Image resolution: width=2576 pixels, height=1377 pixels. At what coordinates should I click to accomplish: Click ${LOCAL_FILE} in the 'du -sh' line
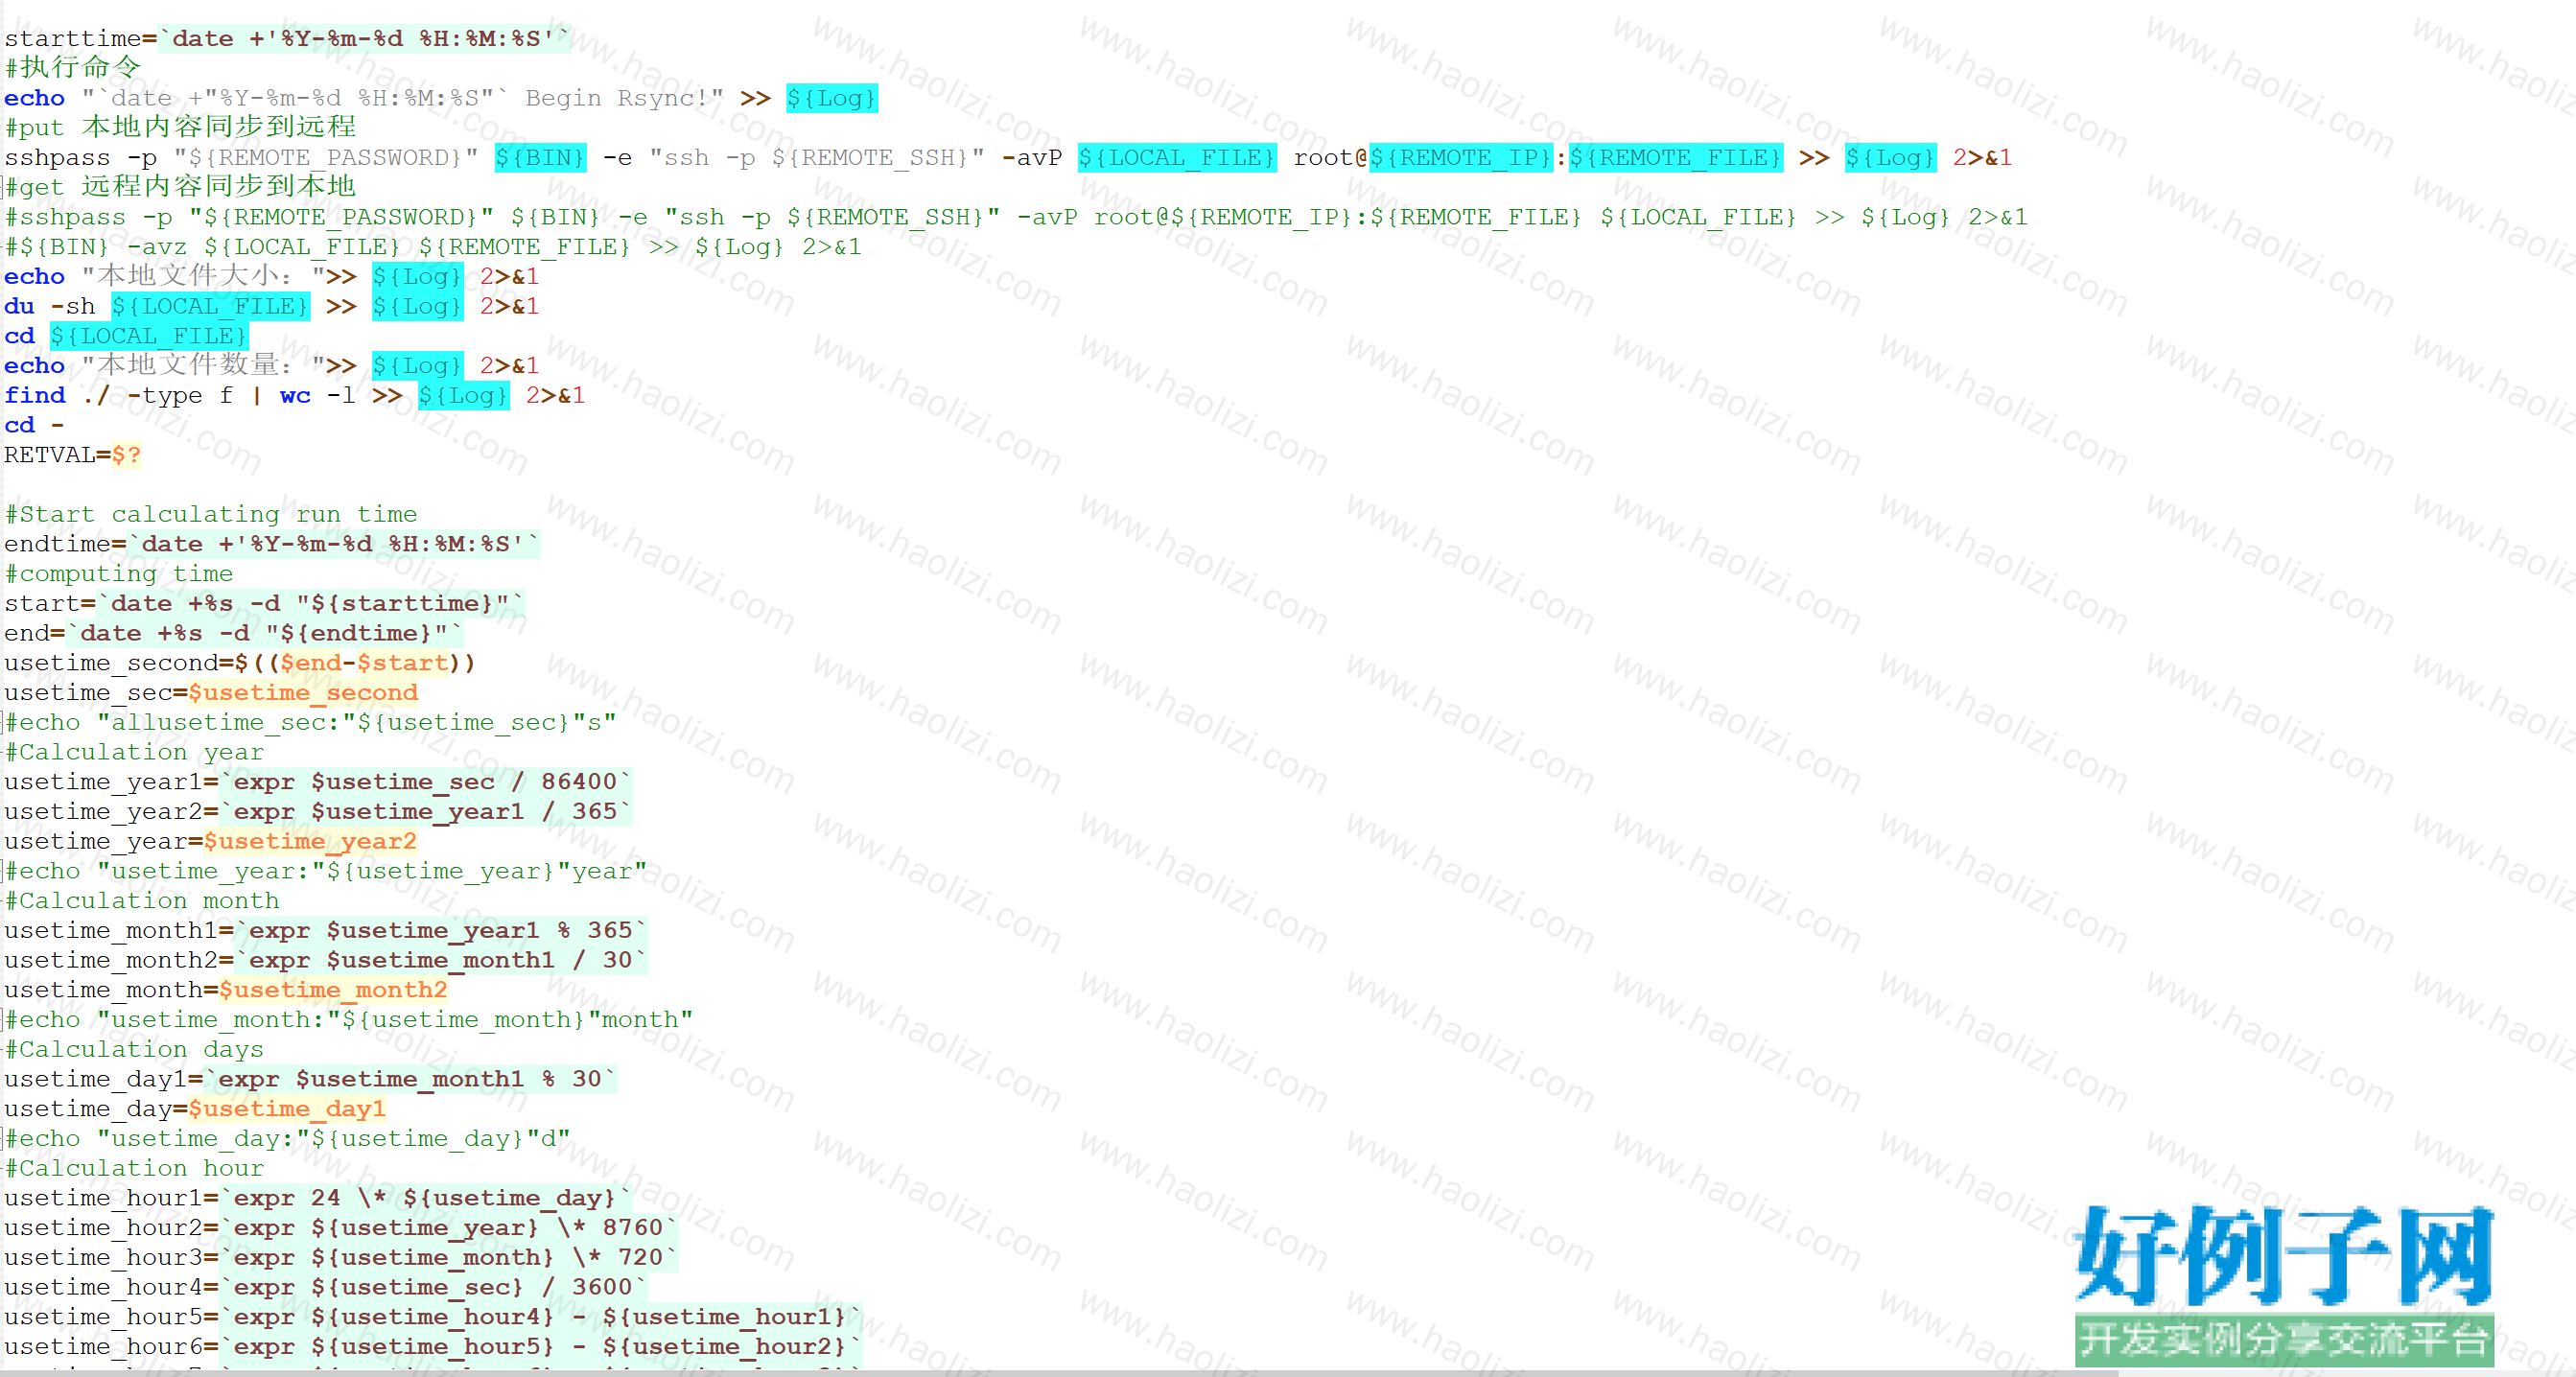click(x=210, y=306)
